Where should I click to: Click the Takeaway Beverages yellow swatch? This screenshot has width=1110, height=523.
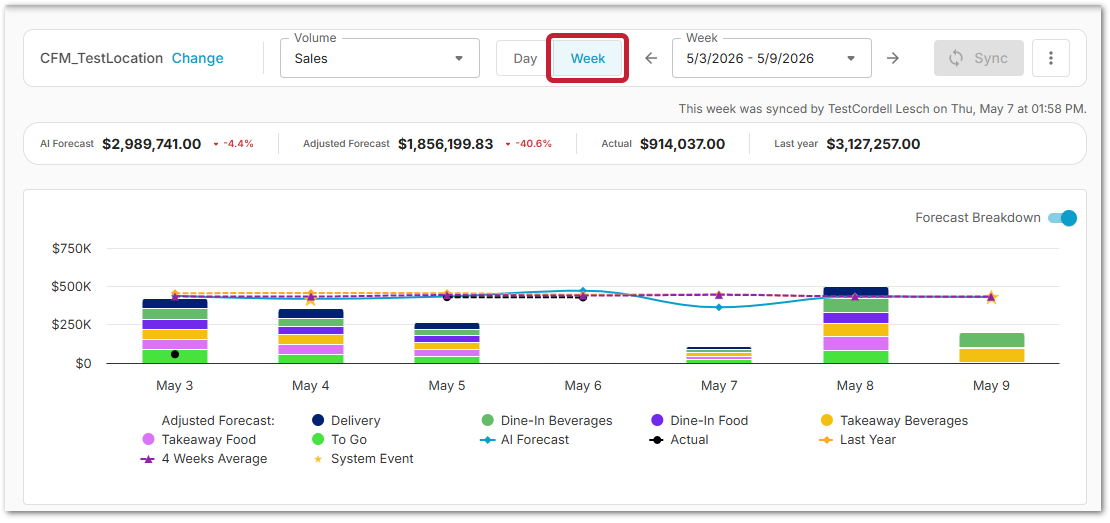point(827,420)
